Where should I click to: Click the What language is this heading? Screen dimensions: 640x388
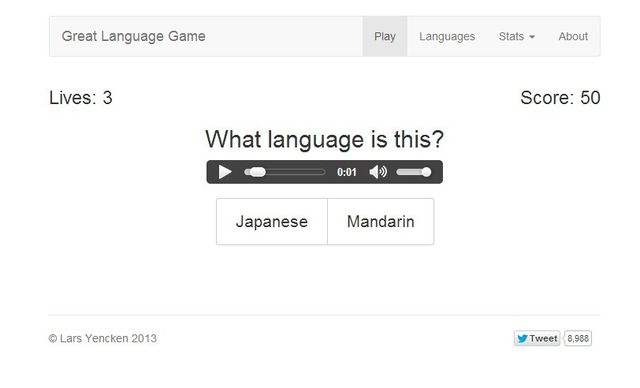pos(324,140)
